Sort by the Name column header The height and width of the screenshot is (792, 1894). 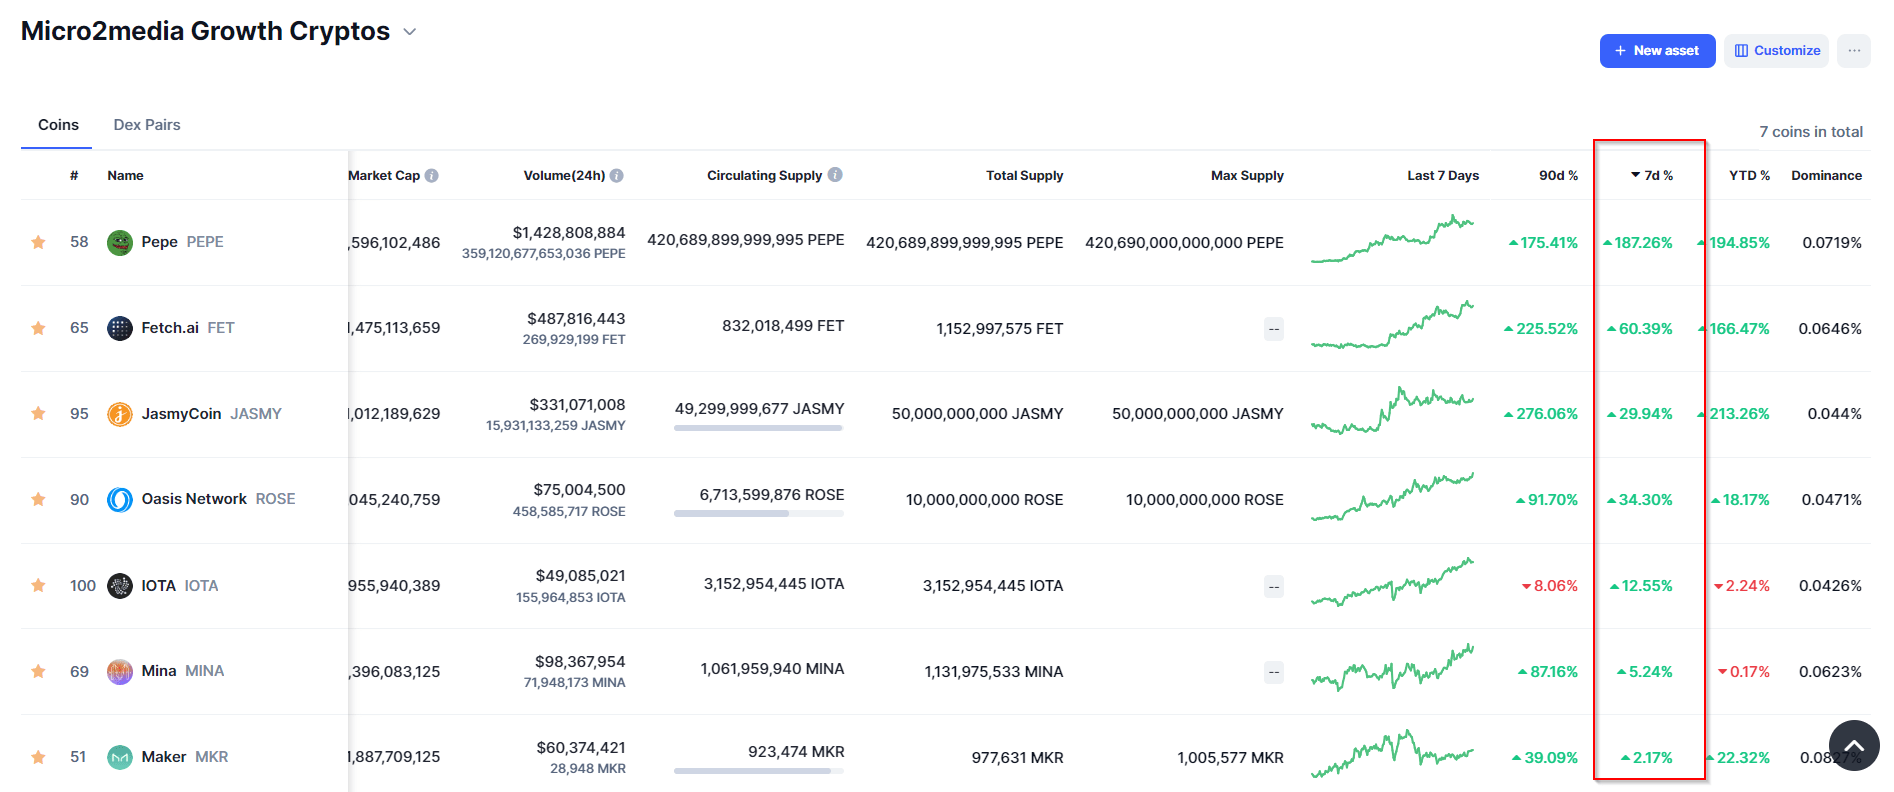point(125,176)
